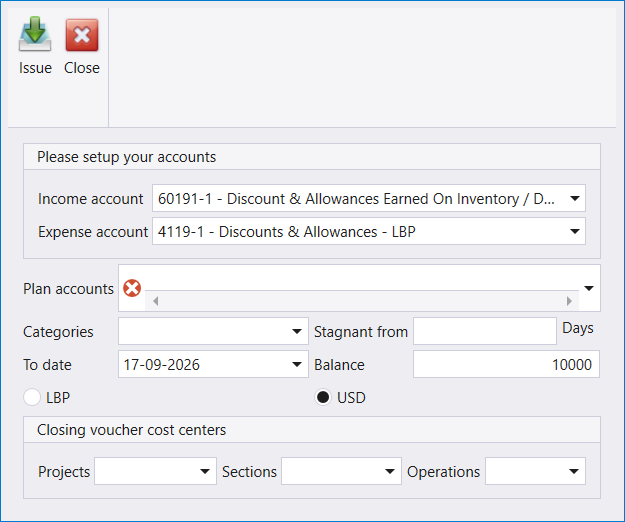This screenshot has width=625, height=522.
Task: Click Plan accounts scrollbar right arrow
Action: coord(569,301)
